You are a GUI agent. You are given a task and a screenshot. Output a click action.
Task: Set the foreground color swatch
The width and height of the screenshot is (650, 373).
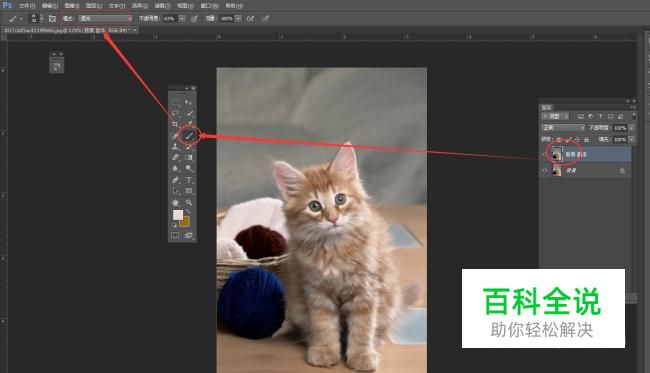click(x=178, y=215)
